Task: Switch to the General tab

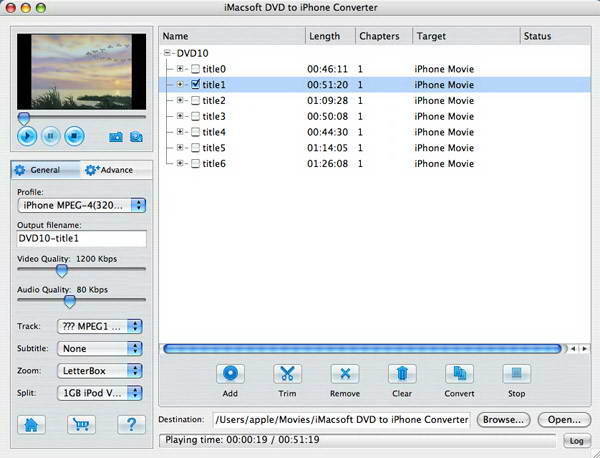Action: point(46,170)
